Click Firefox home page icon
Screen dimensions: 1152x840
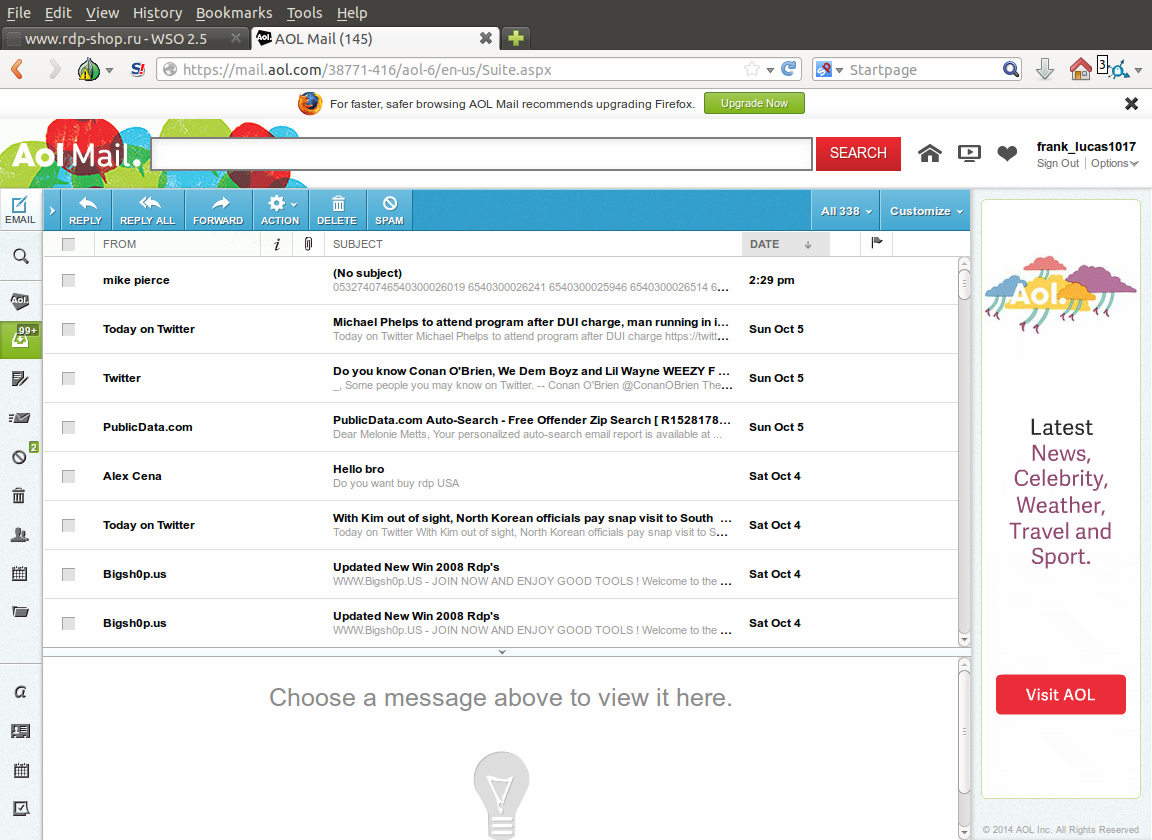pyautogui.click(x=1080, y=69)
